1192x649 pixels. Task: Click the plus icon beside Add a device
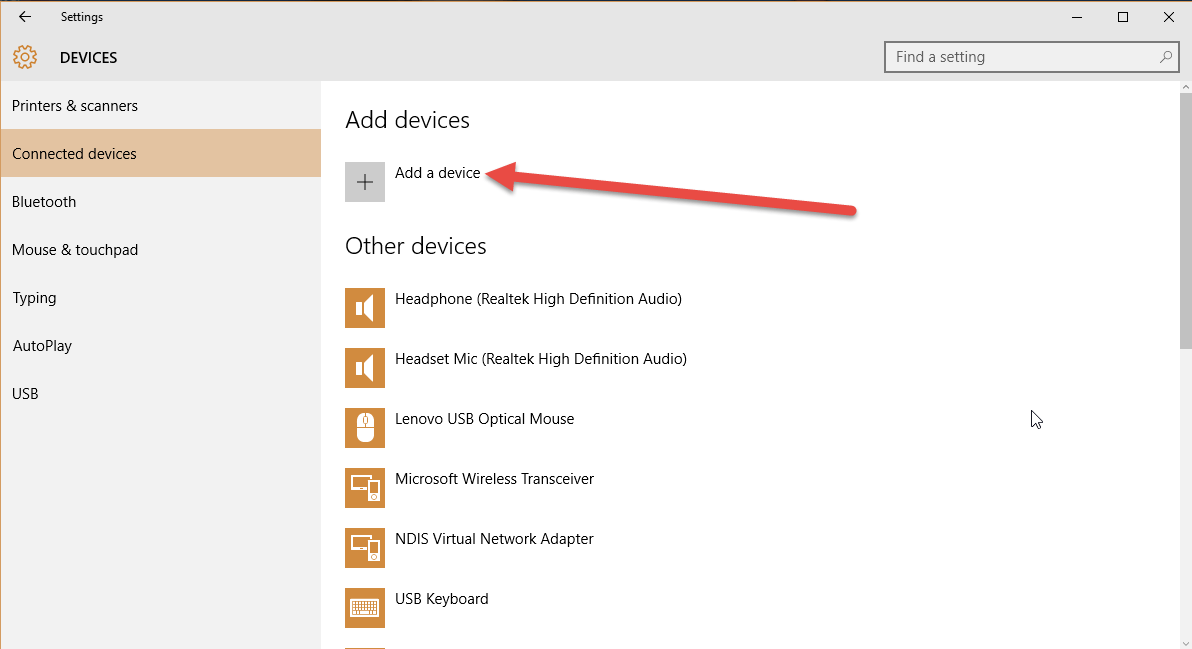[x=365, y=182]
